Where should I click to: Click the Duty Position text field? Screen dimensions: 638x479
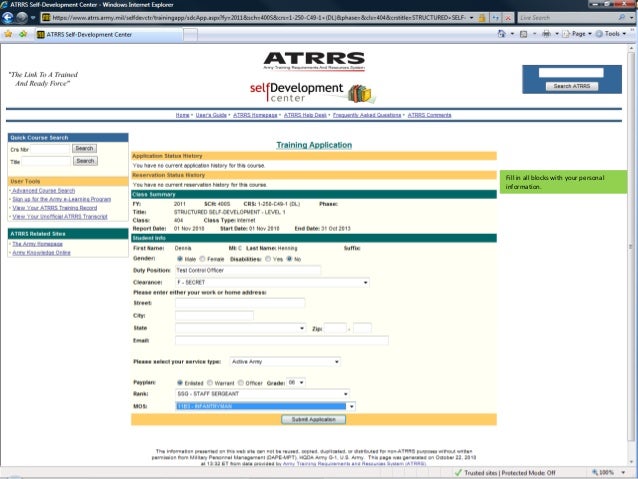248,270
